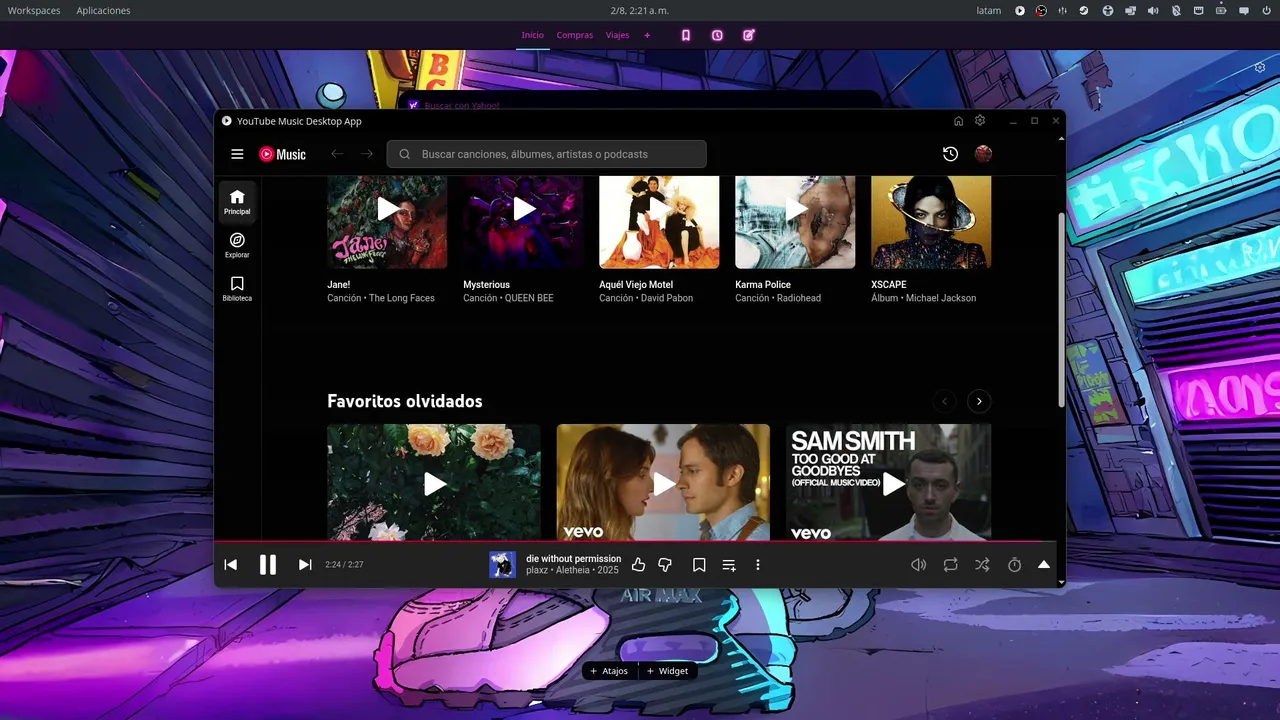Play the Sam Smith Too Good at Goodbyes video
This screenshot has width=1280, height=720.
888,483
